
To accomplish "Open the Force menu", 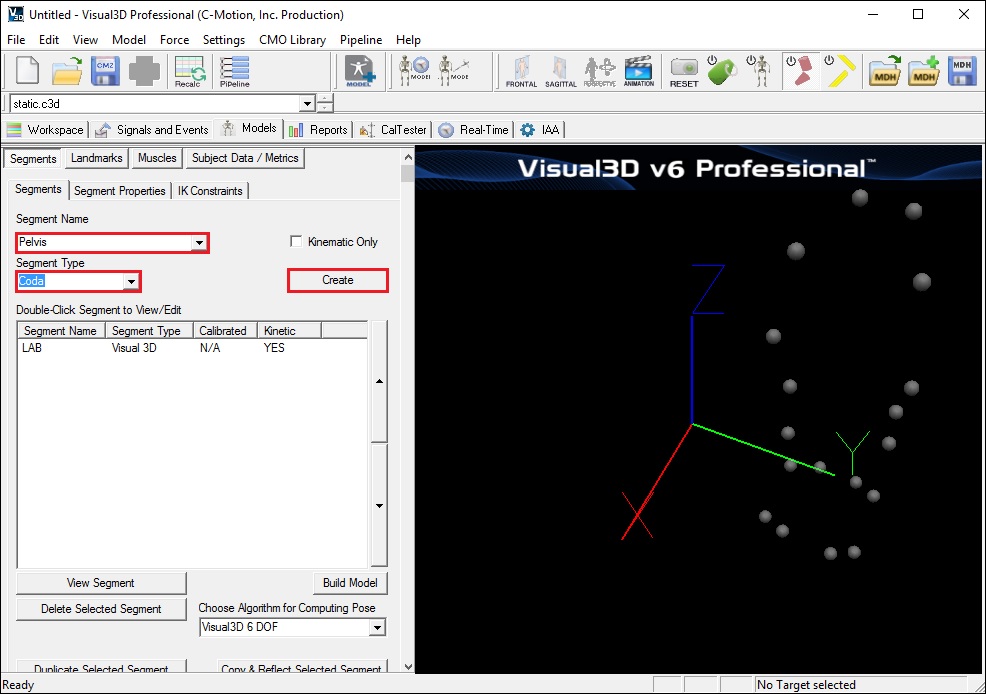I will coord(174,40).
